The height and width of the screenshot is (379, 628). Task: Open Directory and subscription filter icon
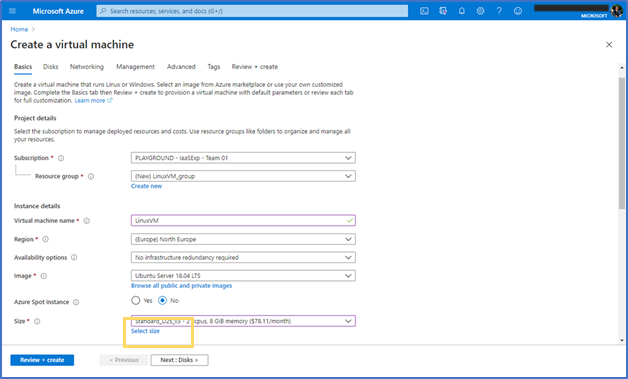pos(443,11)
